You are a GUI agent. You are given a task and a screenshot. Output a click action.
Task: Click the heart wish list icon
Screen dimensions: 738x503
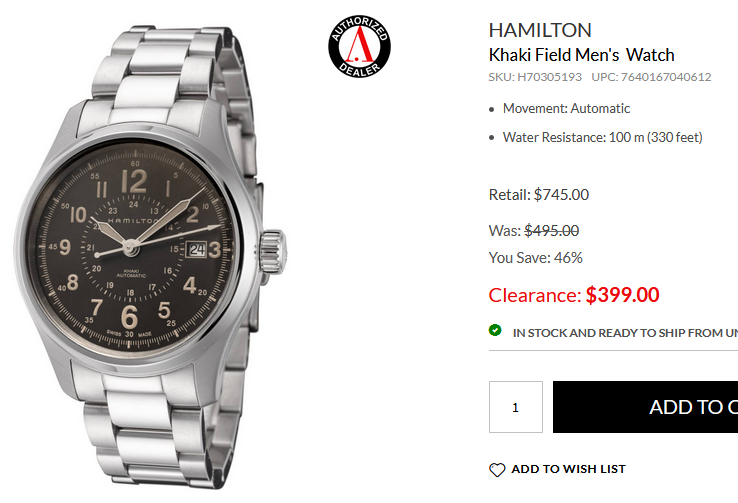(x=497, y=470)
